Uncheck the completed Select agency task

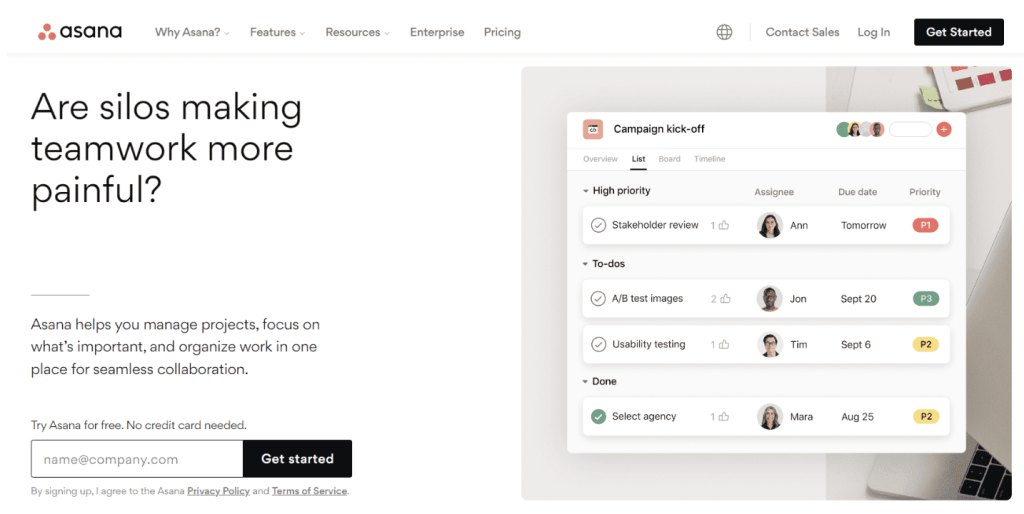pyautogui.click(x=598, y=417)
